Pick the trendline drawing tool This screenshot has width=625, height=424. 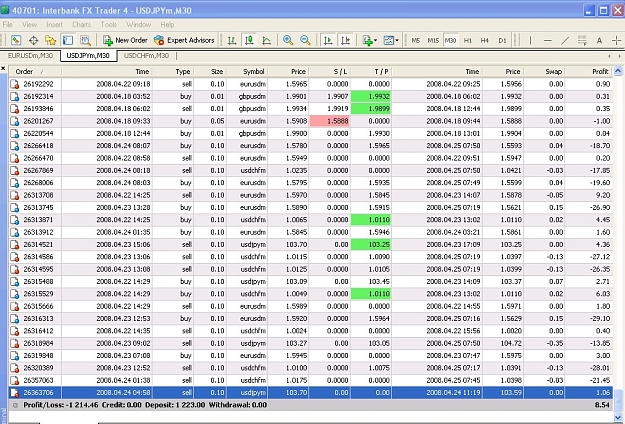(x=565, y=40)
